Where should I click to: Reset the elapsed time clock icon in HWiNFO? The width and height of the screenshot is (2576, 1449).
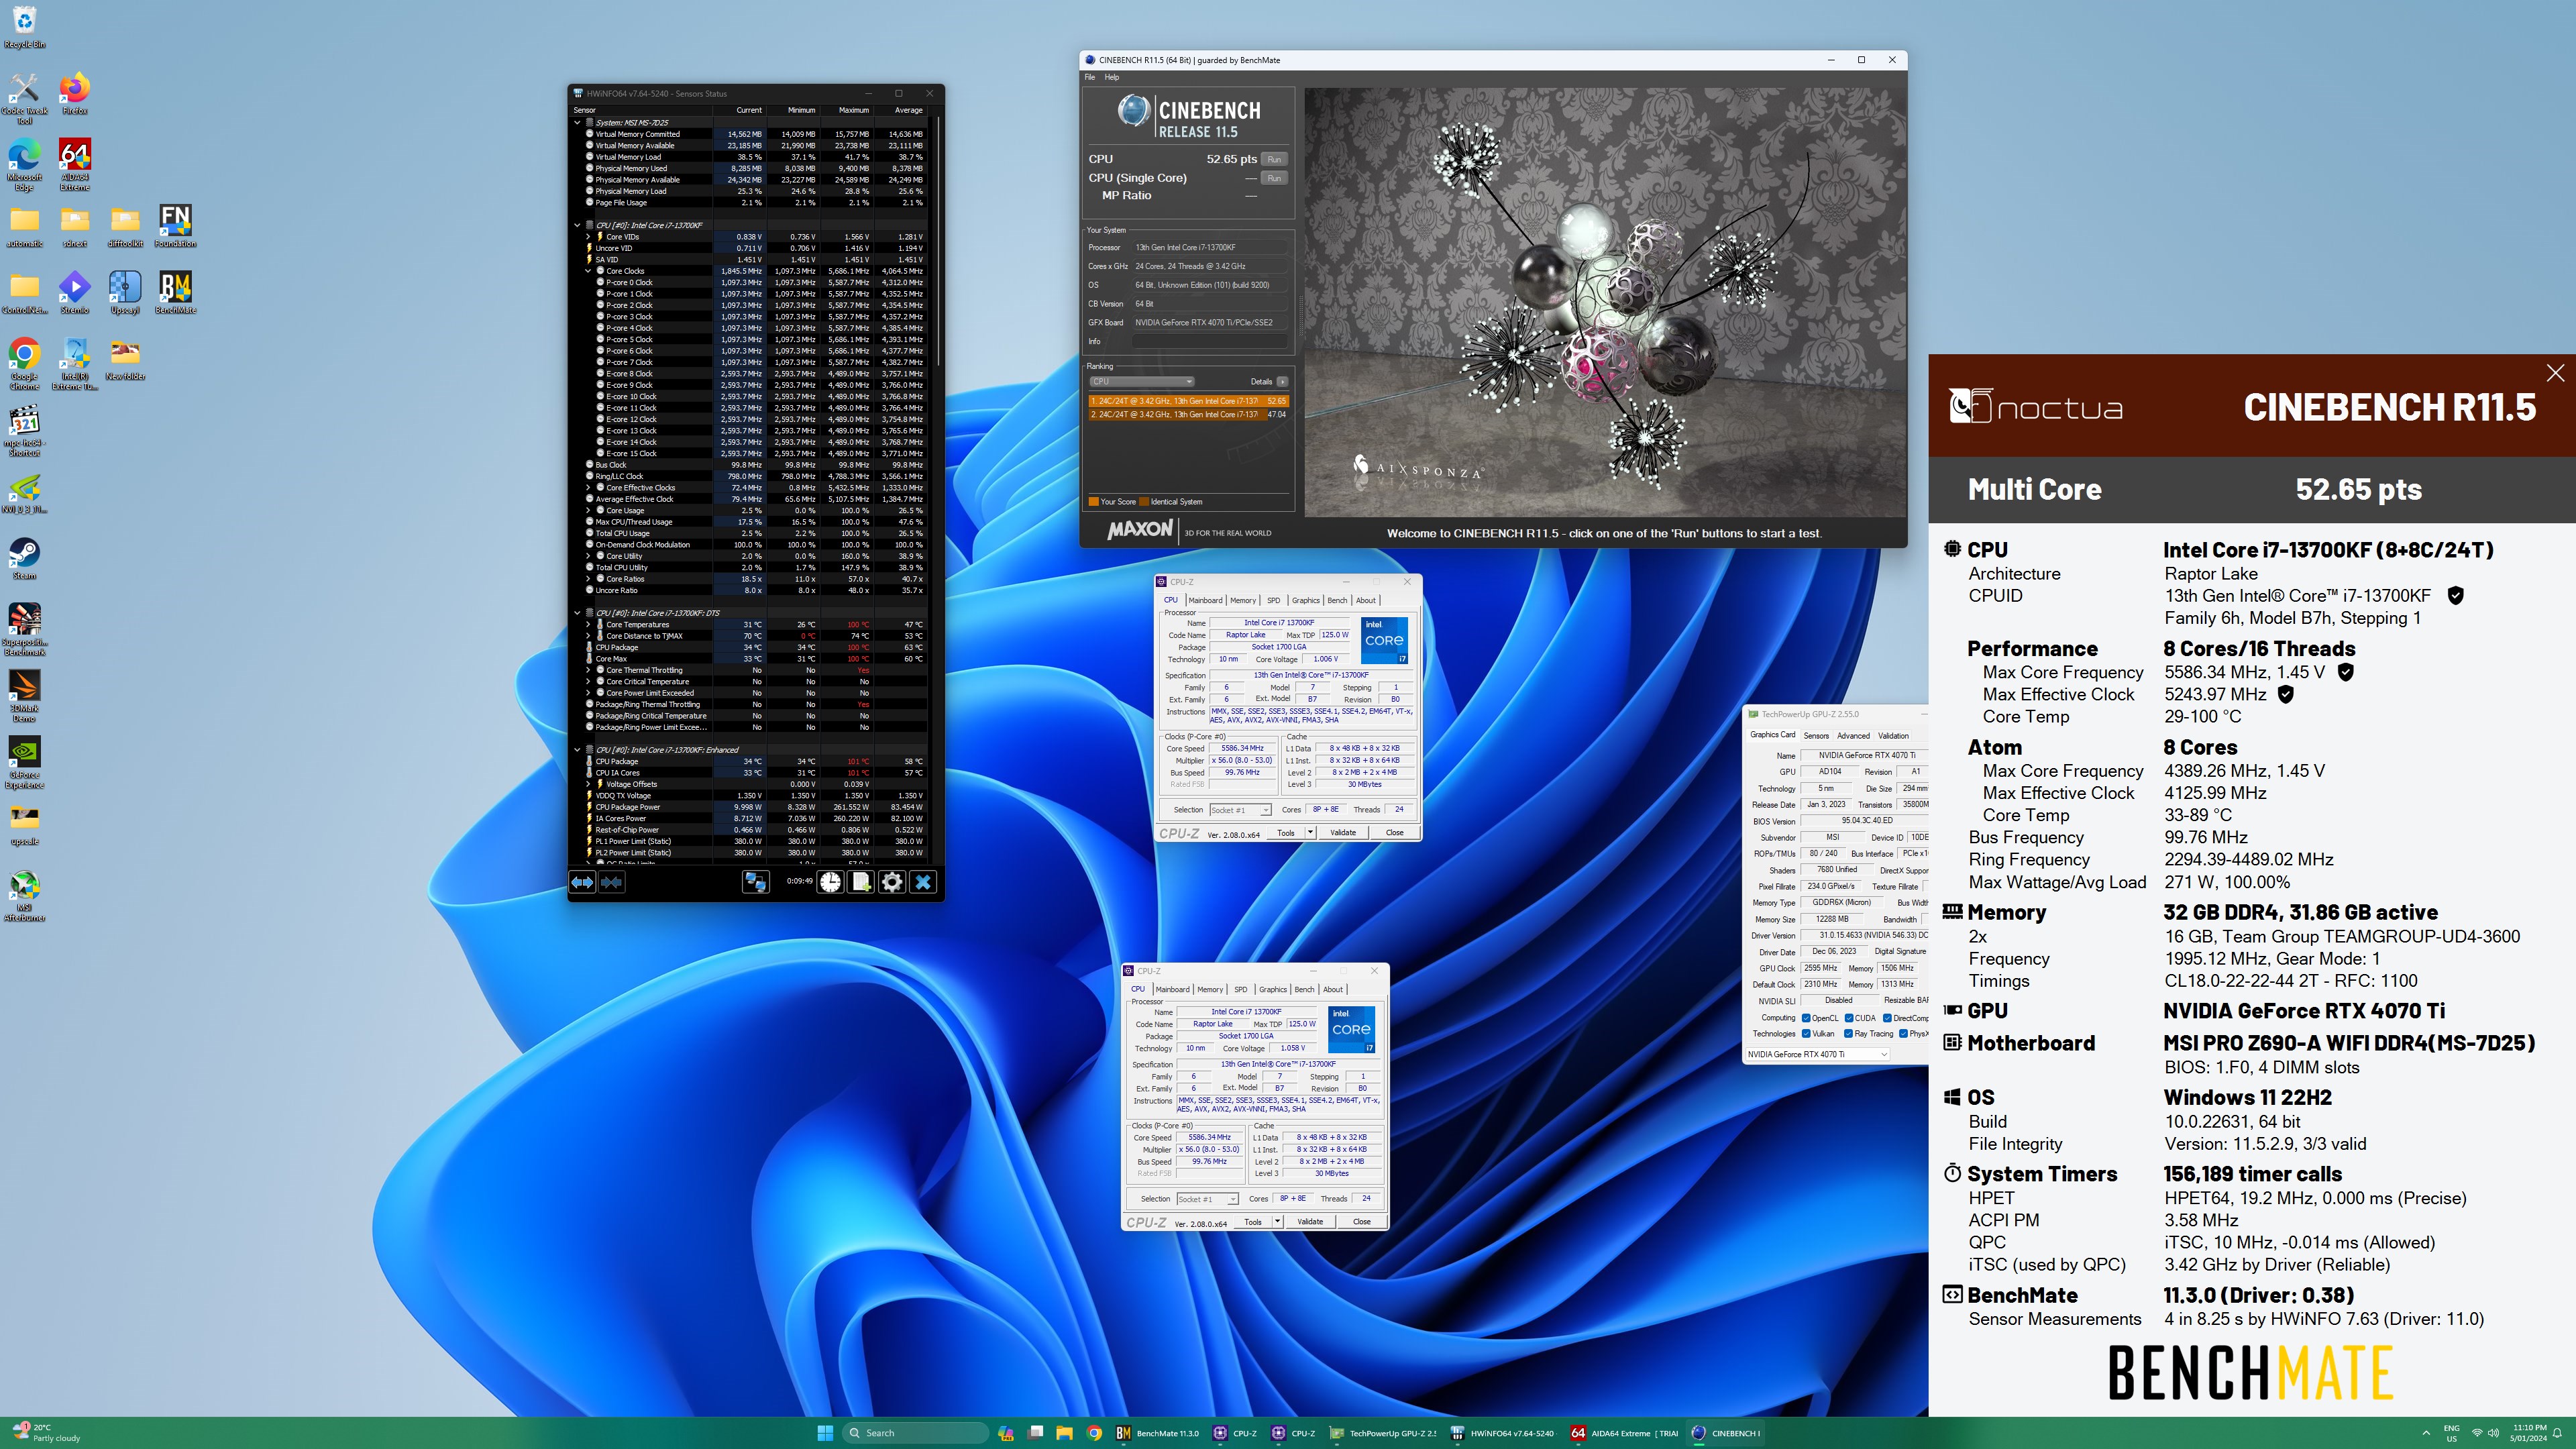pyautogui.click(x=830, y=882)
